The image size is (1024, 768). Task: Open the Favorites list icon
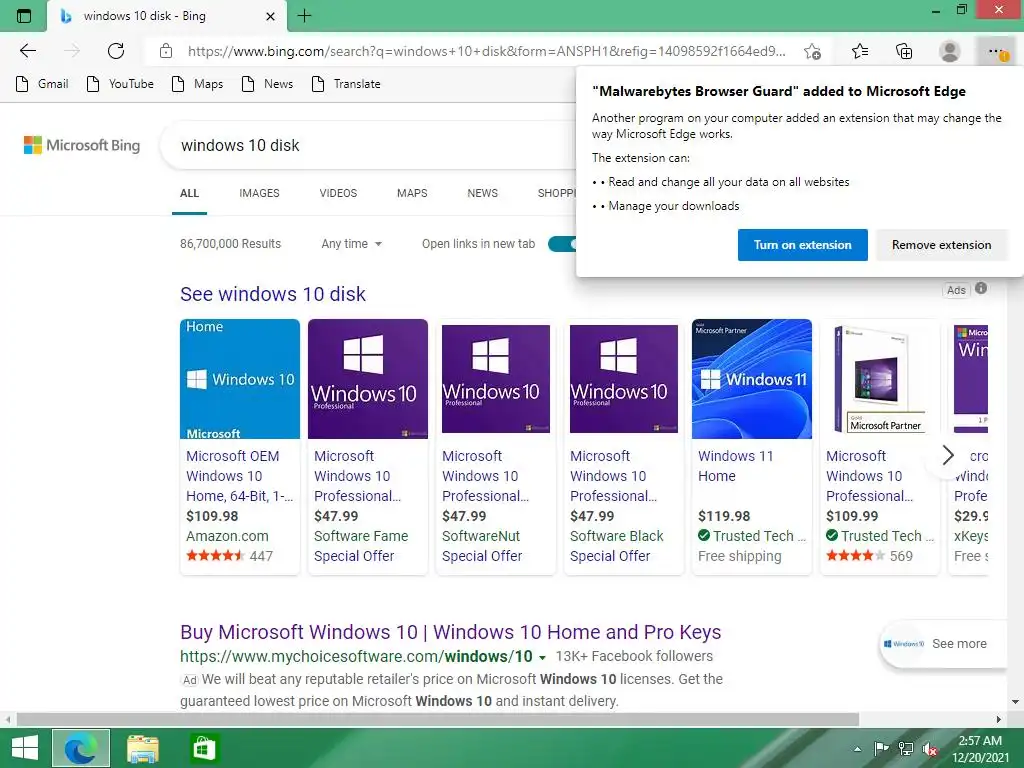(x=860, y=51)
